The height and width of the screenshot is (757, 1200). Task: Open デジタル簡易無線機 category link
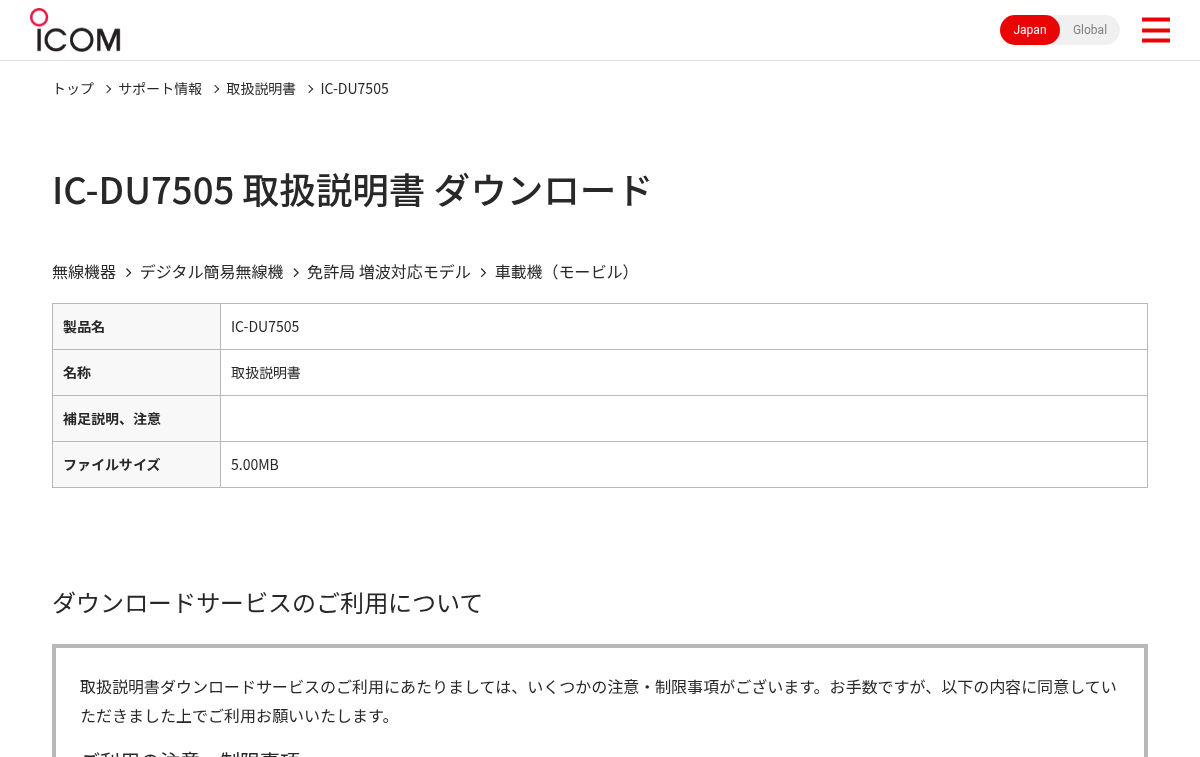pyautogui.click(x=211, y=272)
